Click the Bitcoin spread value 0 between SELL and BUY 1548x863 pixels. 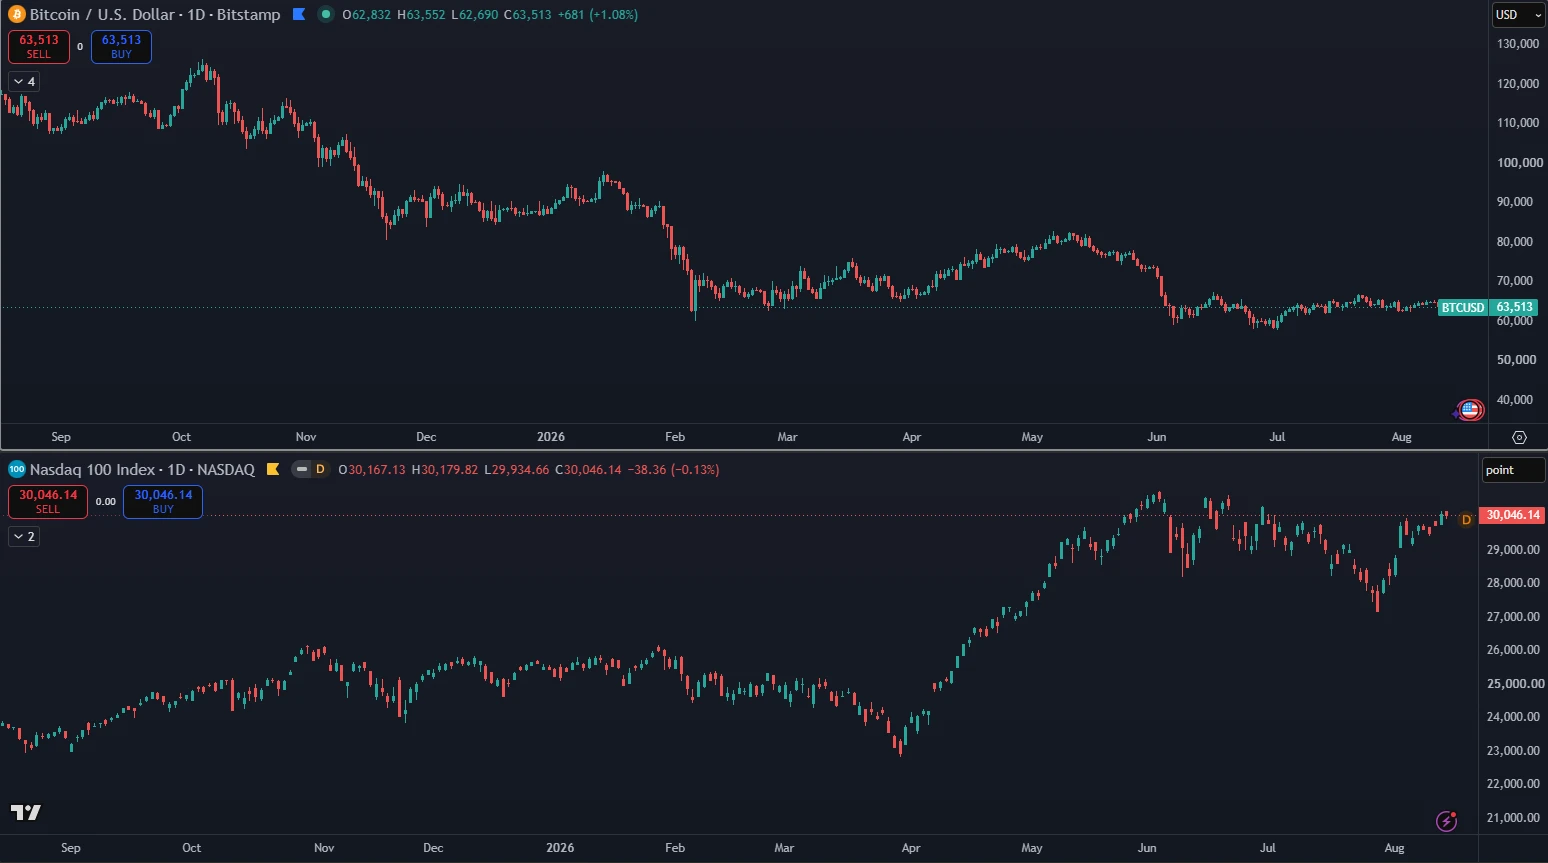pyautogui.click(x=80, y=47)
